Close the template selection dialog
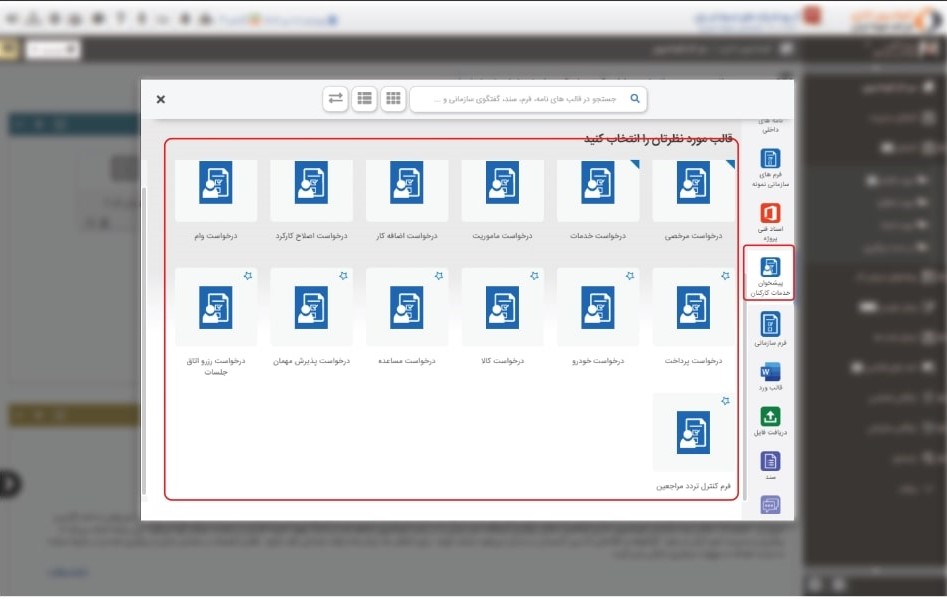The height and width of the screenshot is (599, 947). click(161, 99)
